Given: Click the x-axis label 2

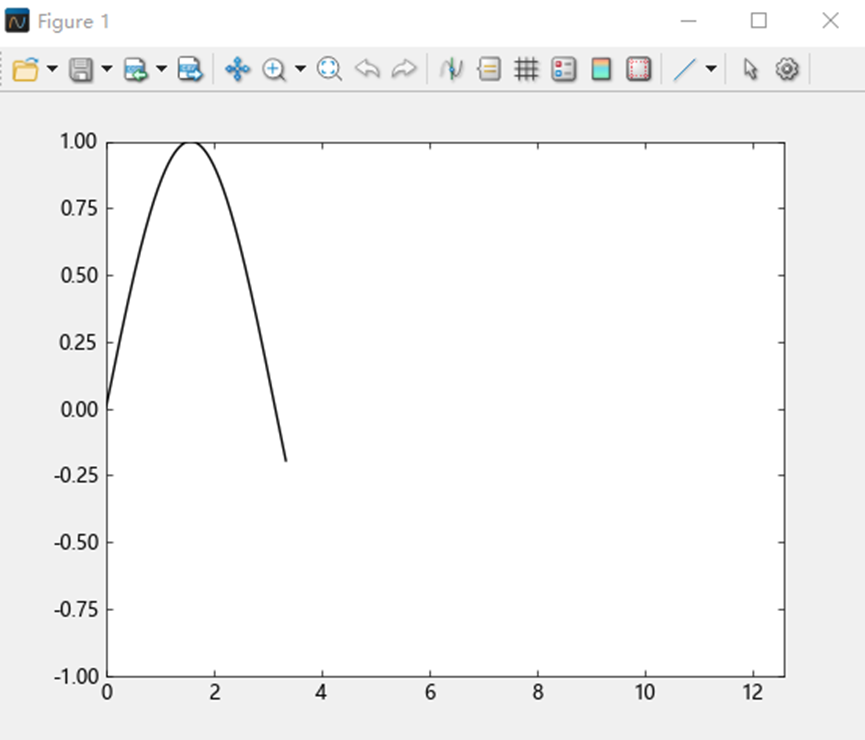Looking at the screenshot, I should [x=215, y=693].
